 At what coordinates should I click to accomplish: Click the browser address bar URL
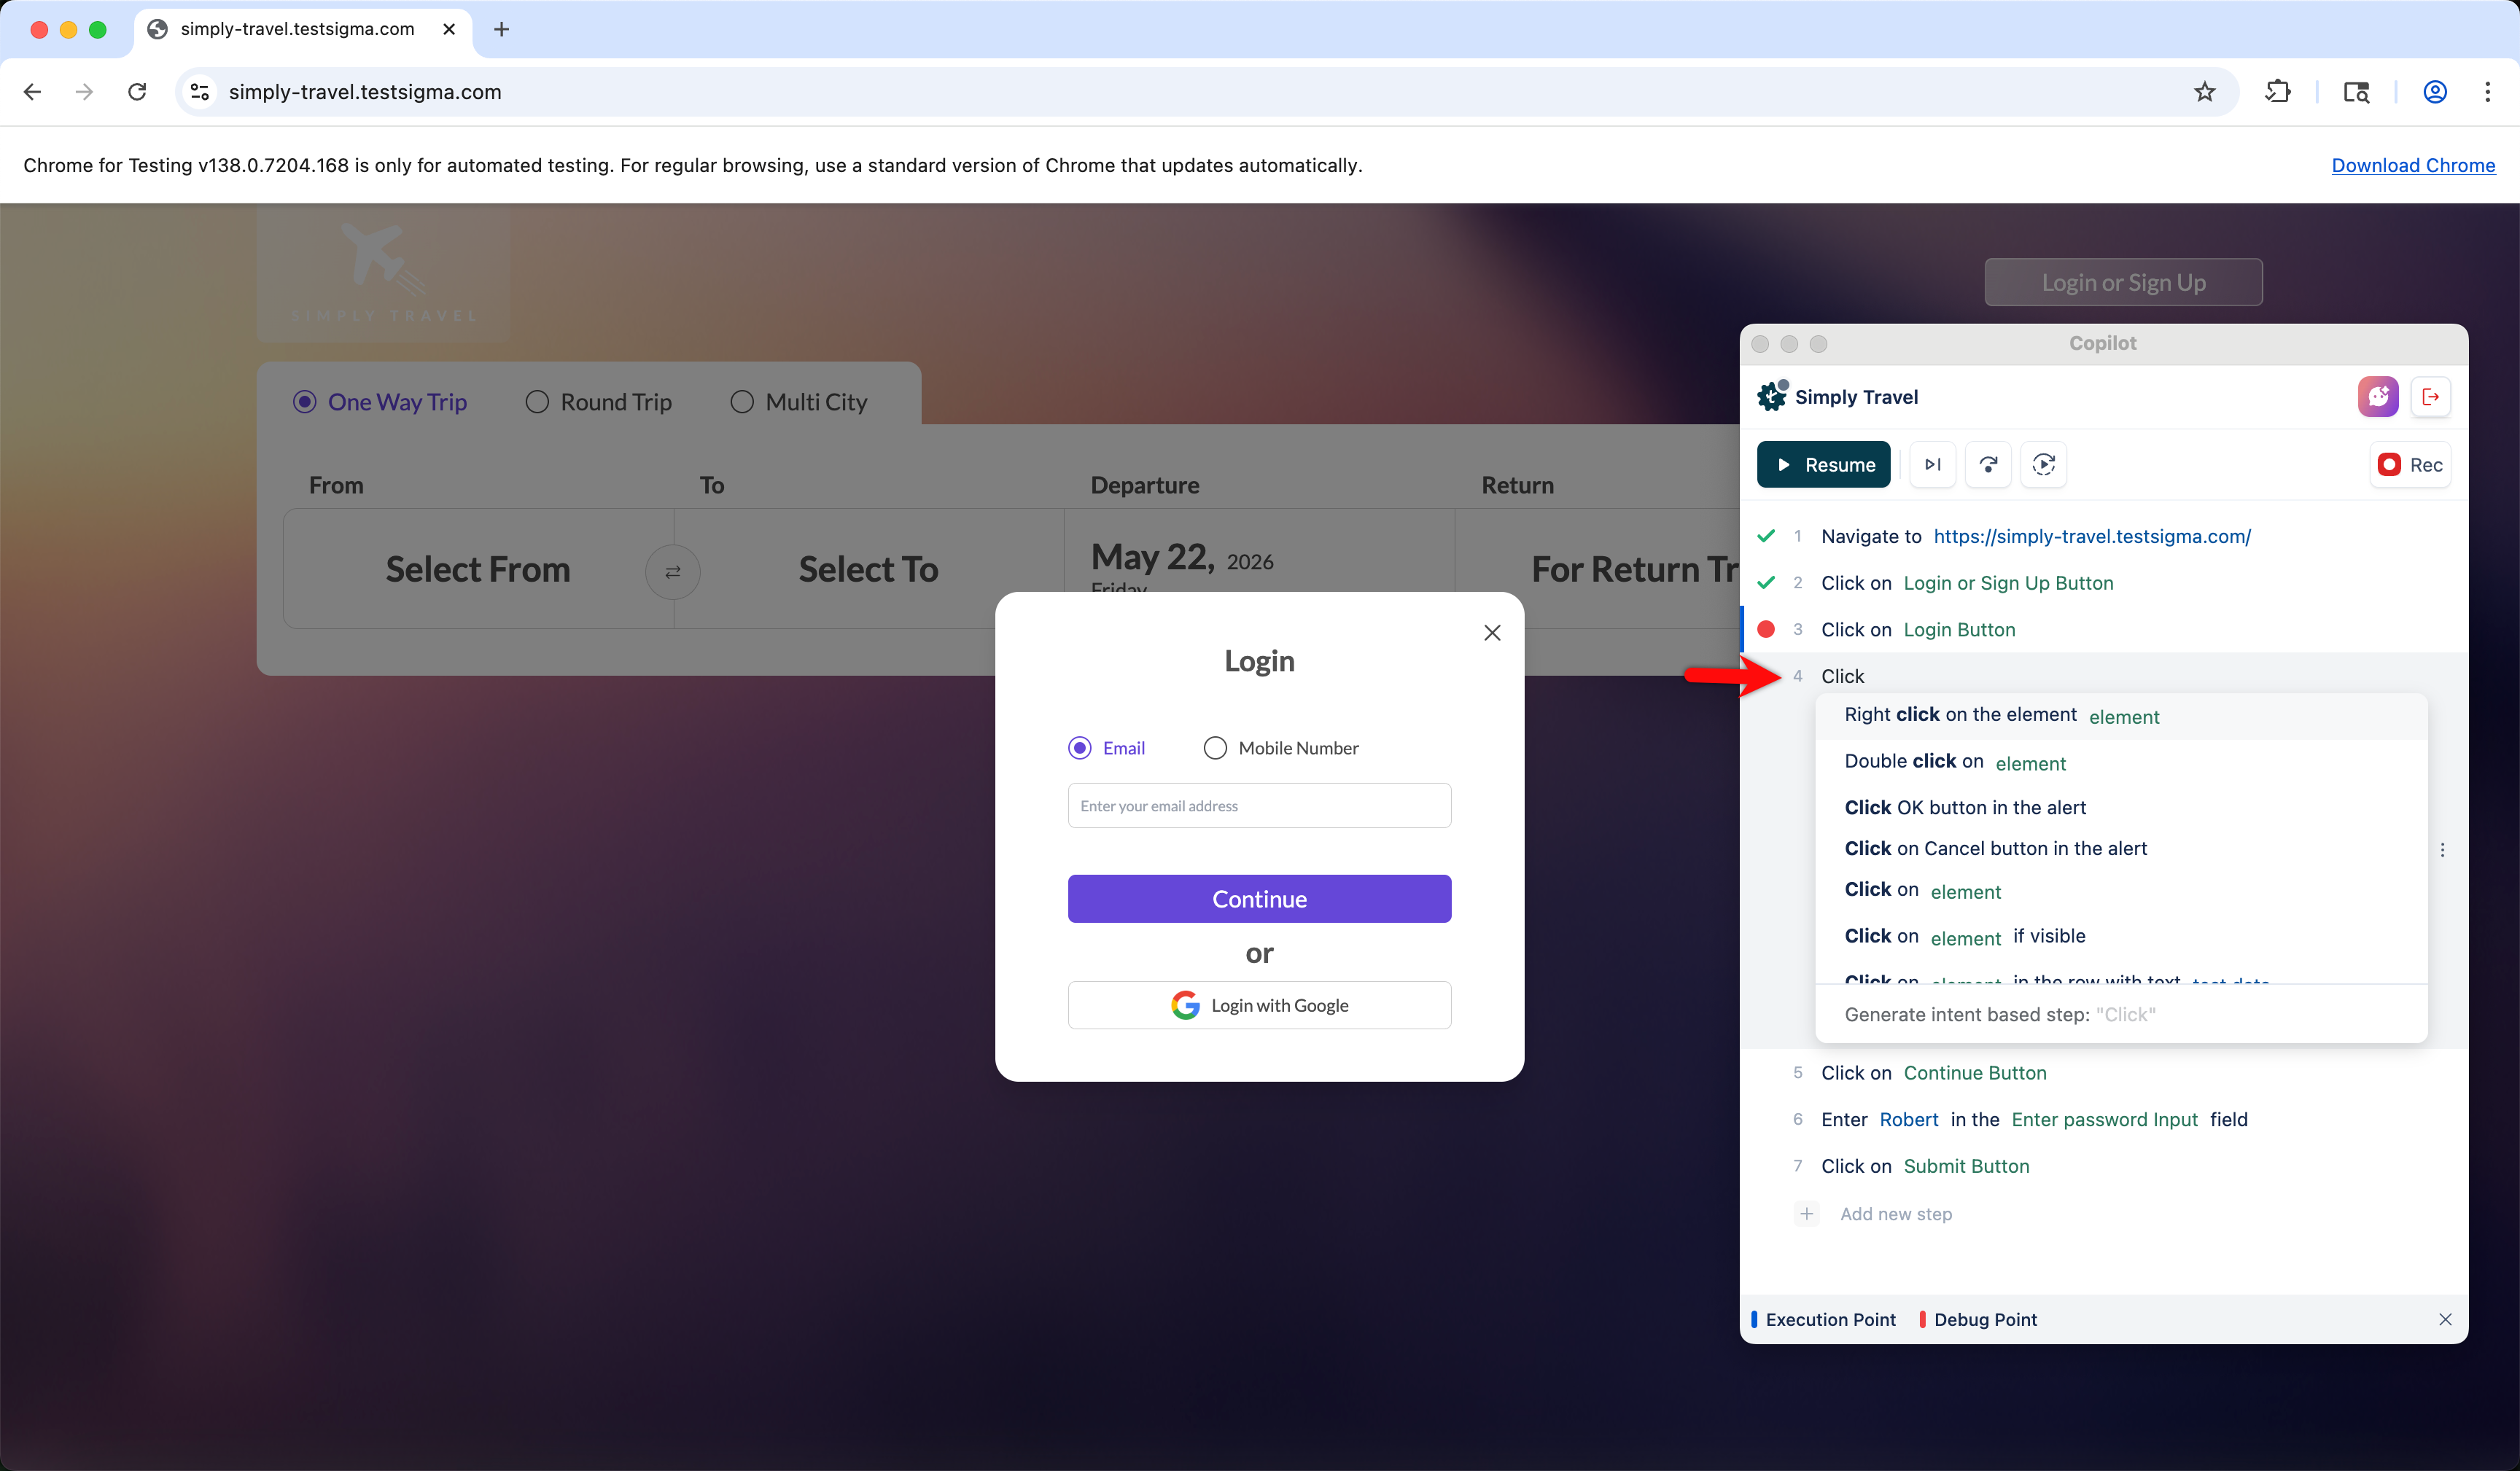365,92
